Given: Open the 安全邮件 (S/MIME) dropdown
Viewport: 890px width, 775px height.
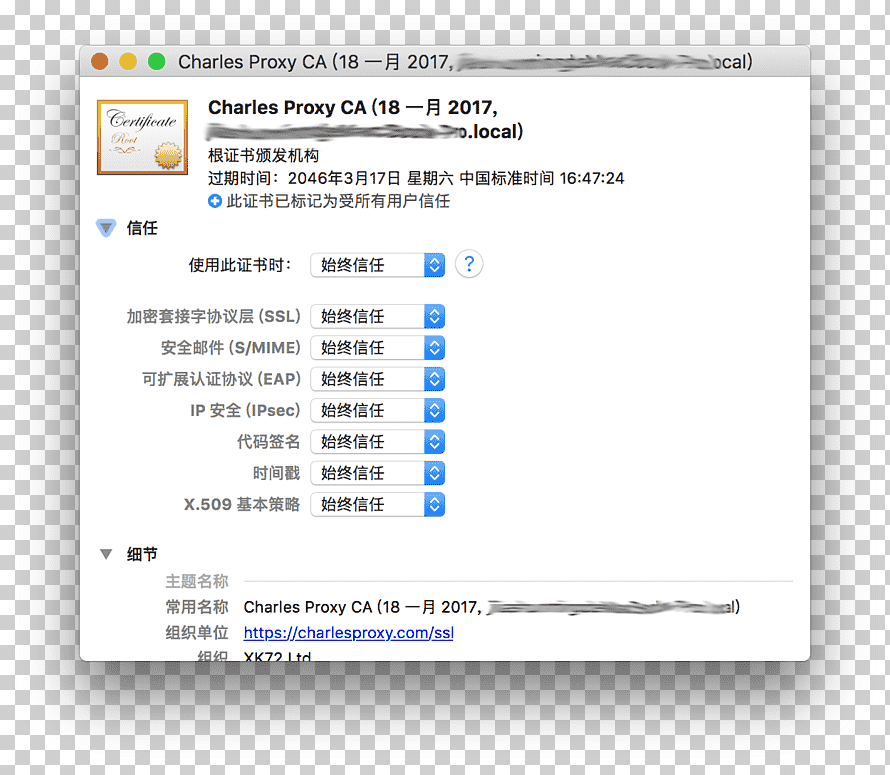Looking at the screenshot, I should click(x=377, y=347).
